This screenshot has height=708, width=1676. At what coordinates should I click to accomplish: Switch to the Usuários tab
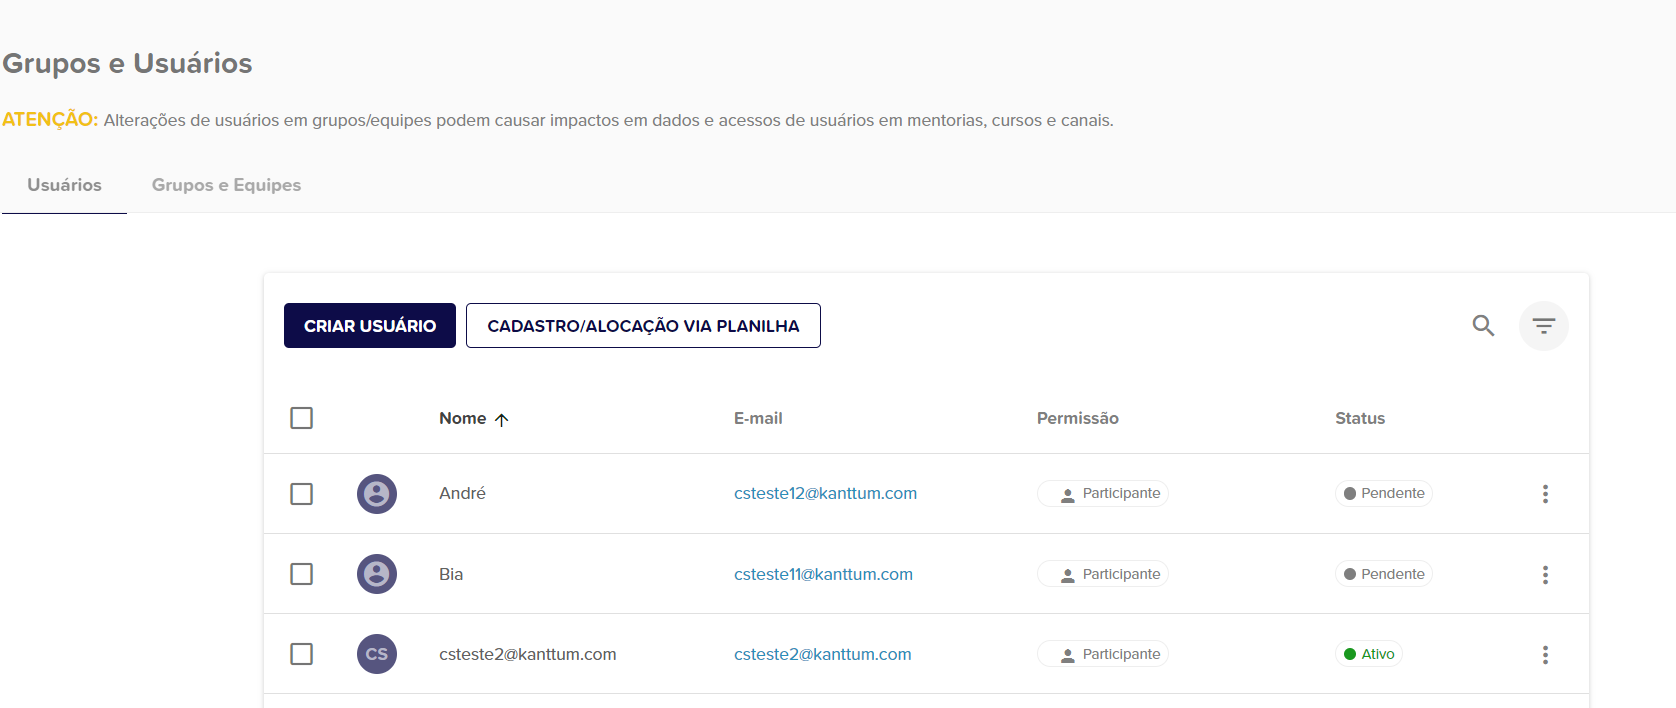64,185
